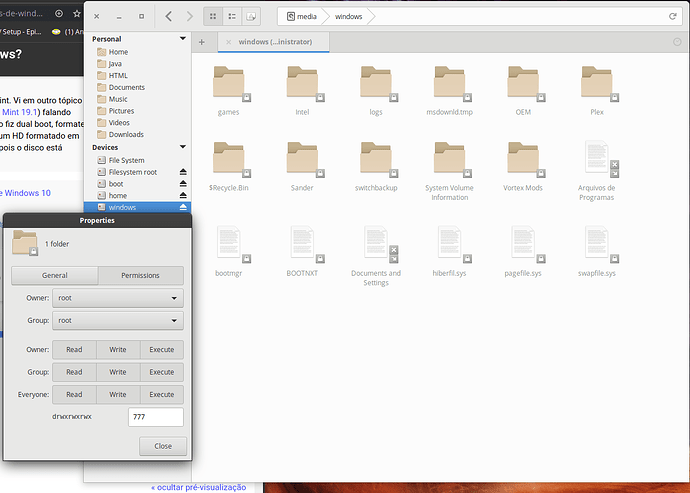Close the Properties dialog
Viewport: 690px width, 493px height.
[163, 446]
